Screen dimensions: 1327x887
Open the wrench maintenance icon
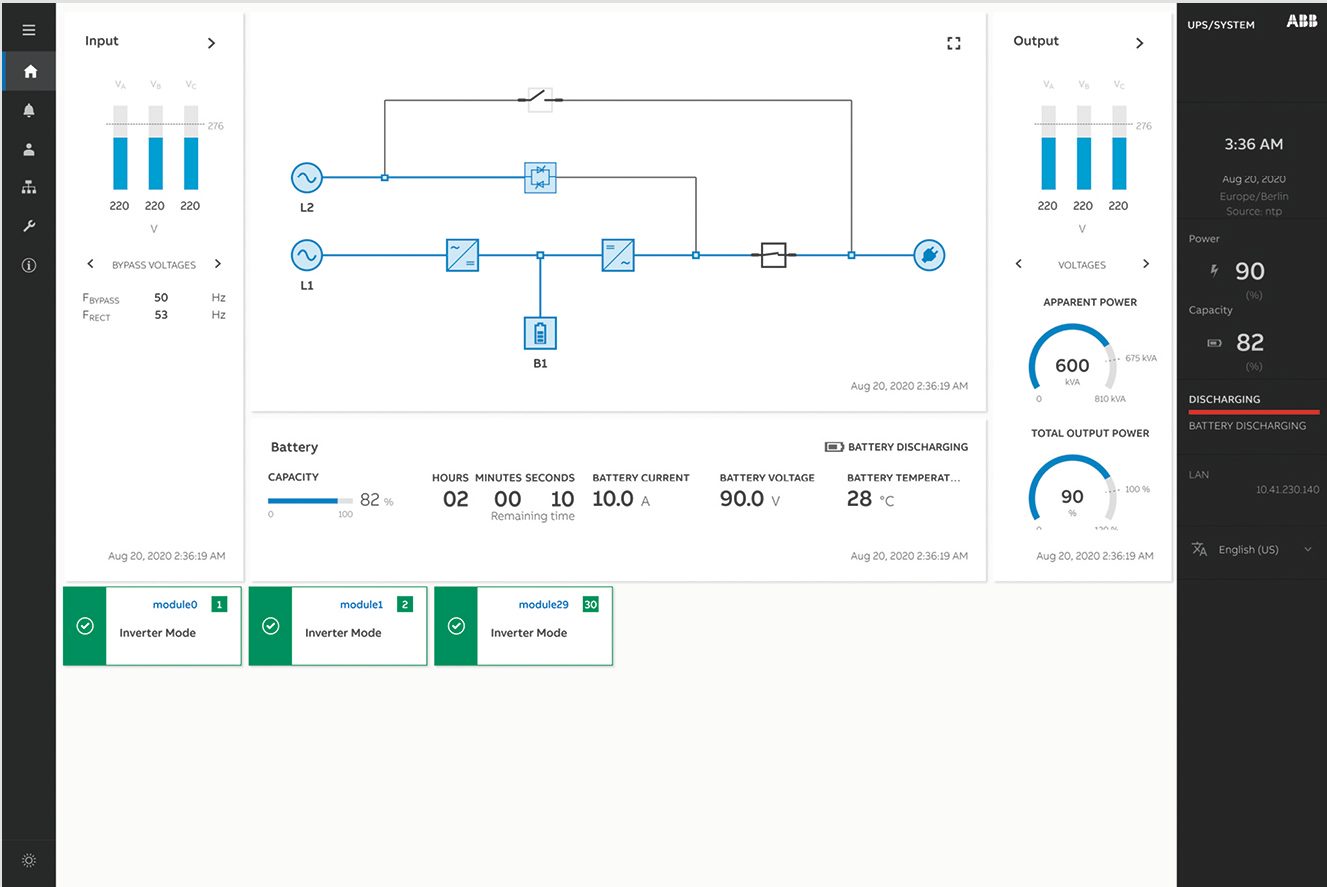tap(29, 226)
